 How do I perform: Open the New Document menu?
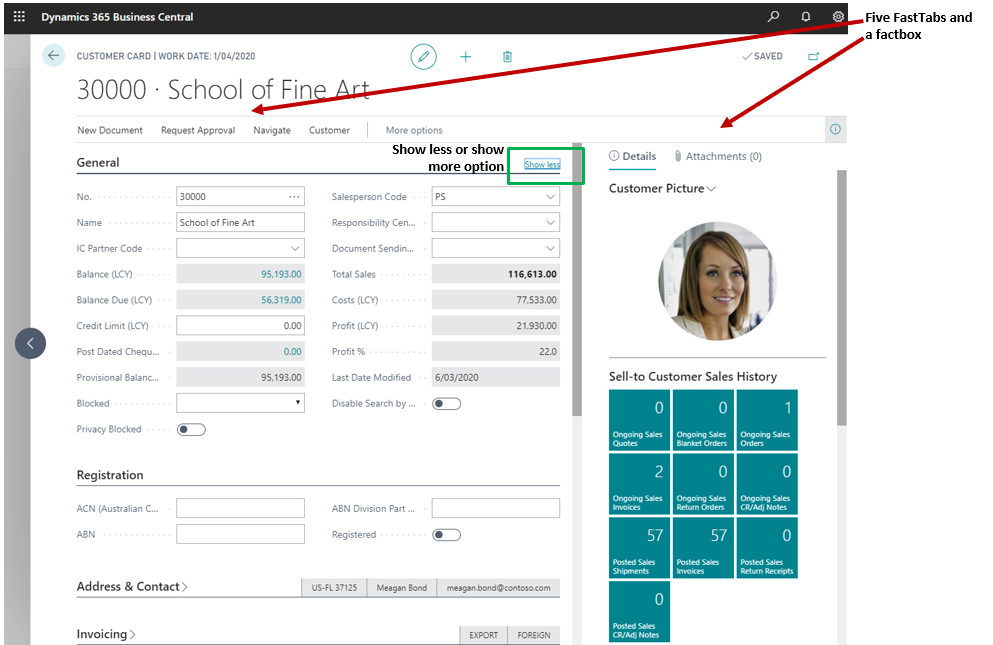click(110, 130)
